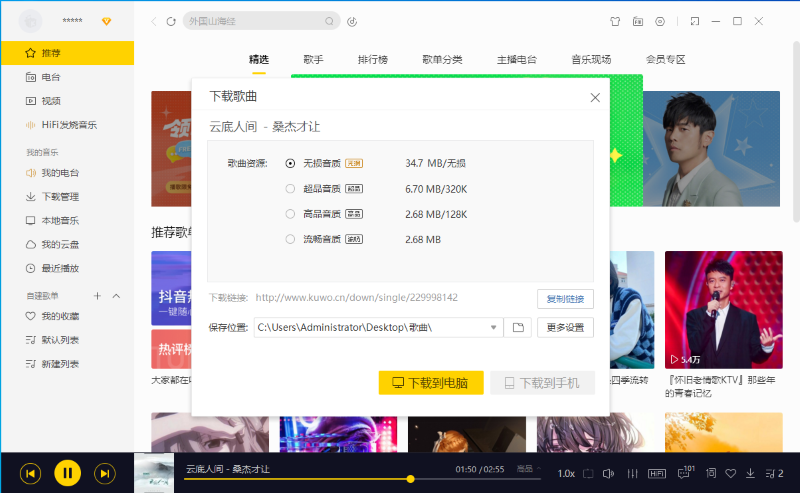800x493 pixels.
Task: Open 本地音乐 in sidebar
Action: coord(67,220)
